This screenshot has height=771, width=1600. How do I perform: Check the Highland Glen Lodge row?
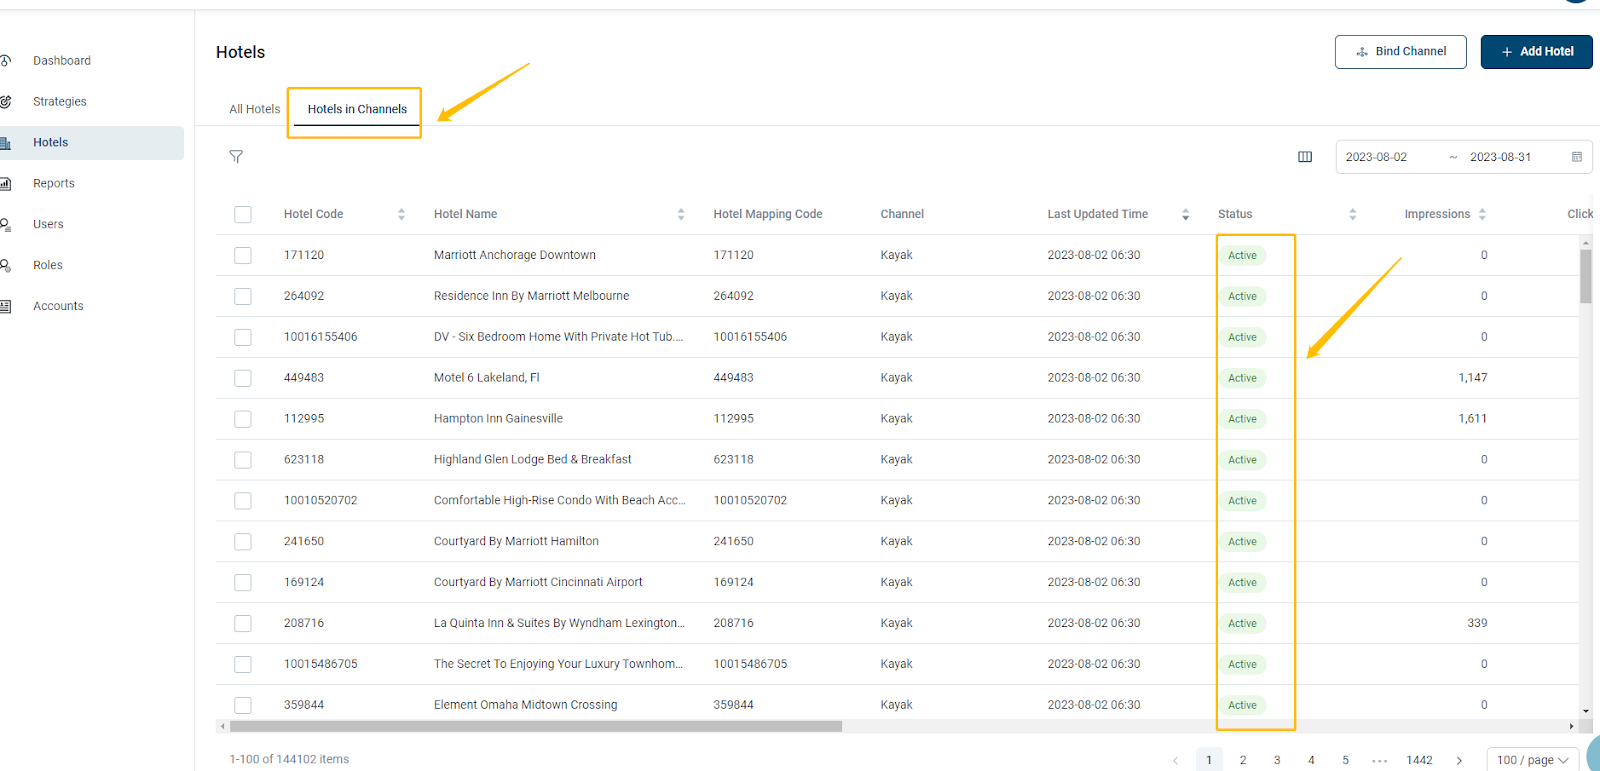tap(243, 460)
